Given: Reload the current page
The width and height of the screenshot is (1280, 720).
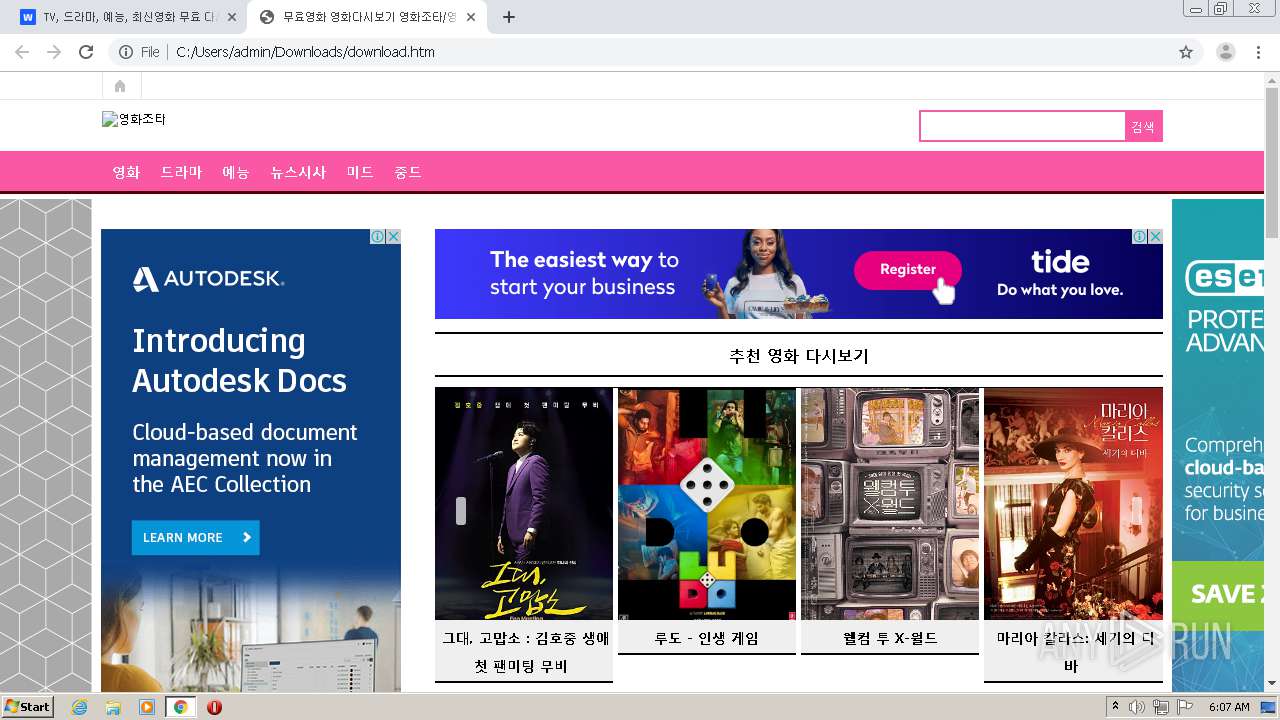Looking at the screenshot, I should (x=86, y=52).
